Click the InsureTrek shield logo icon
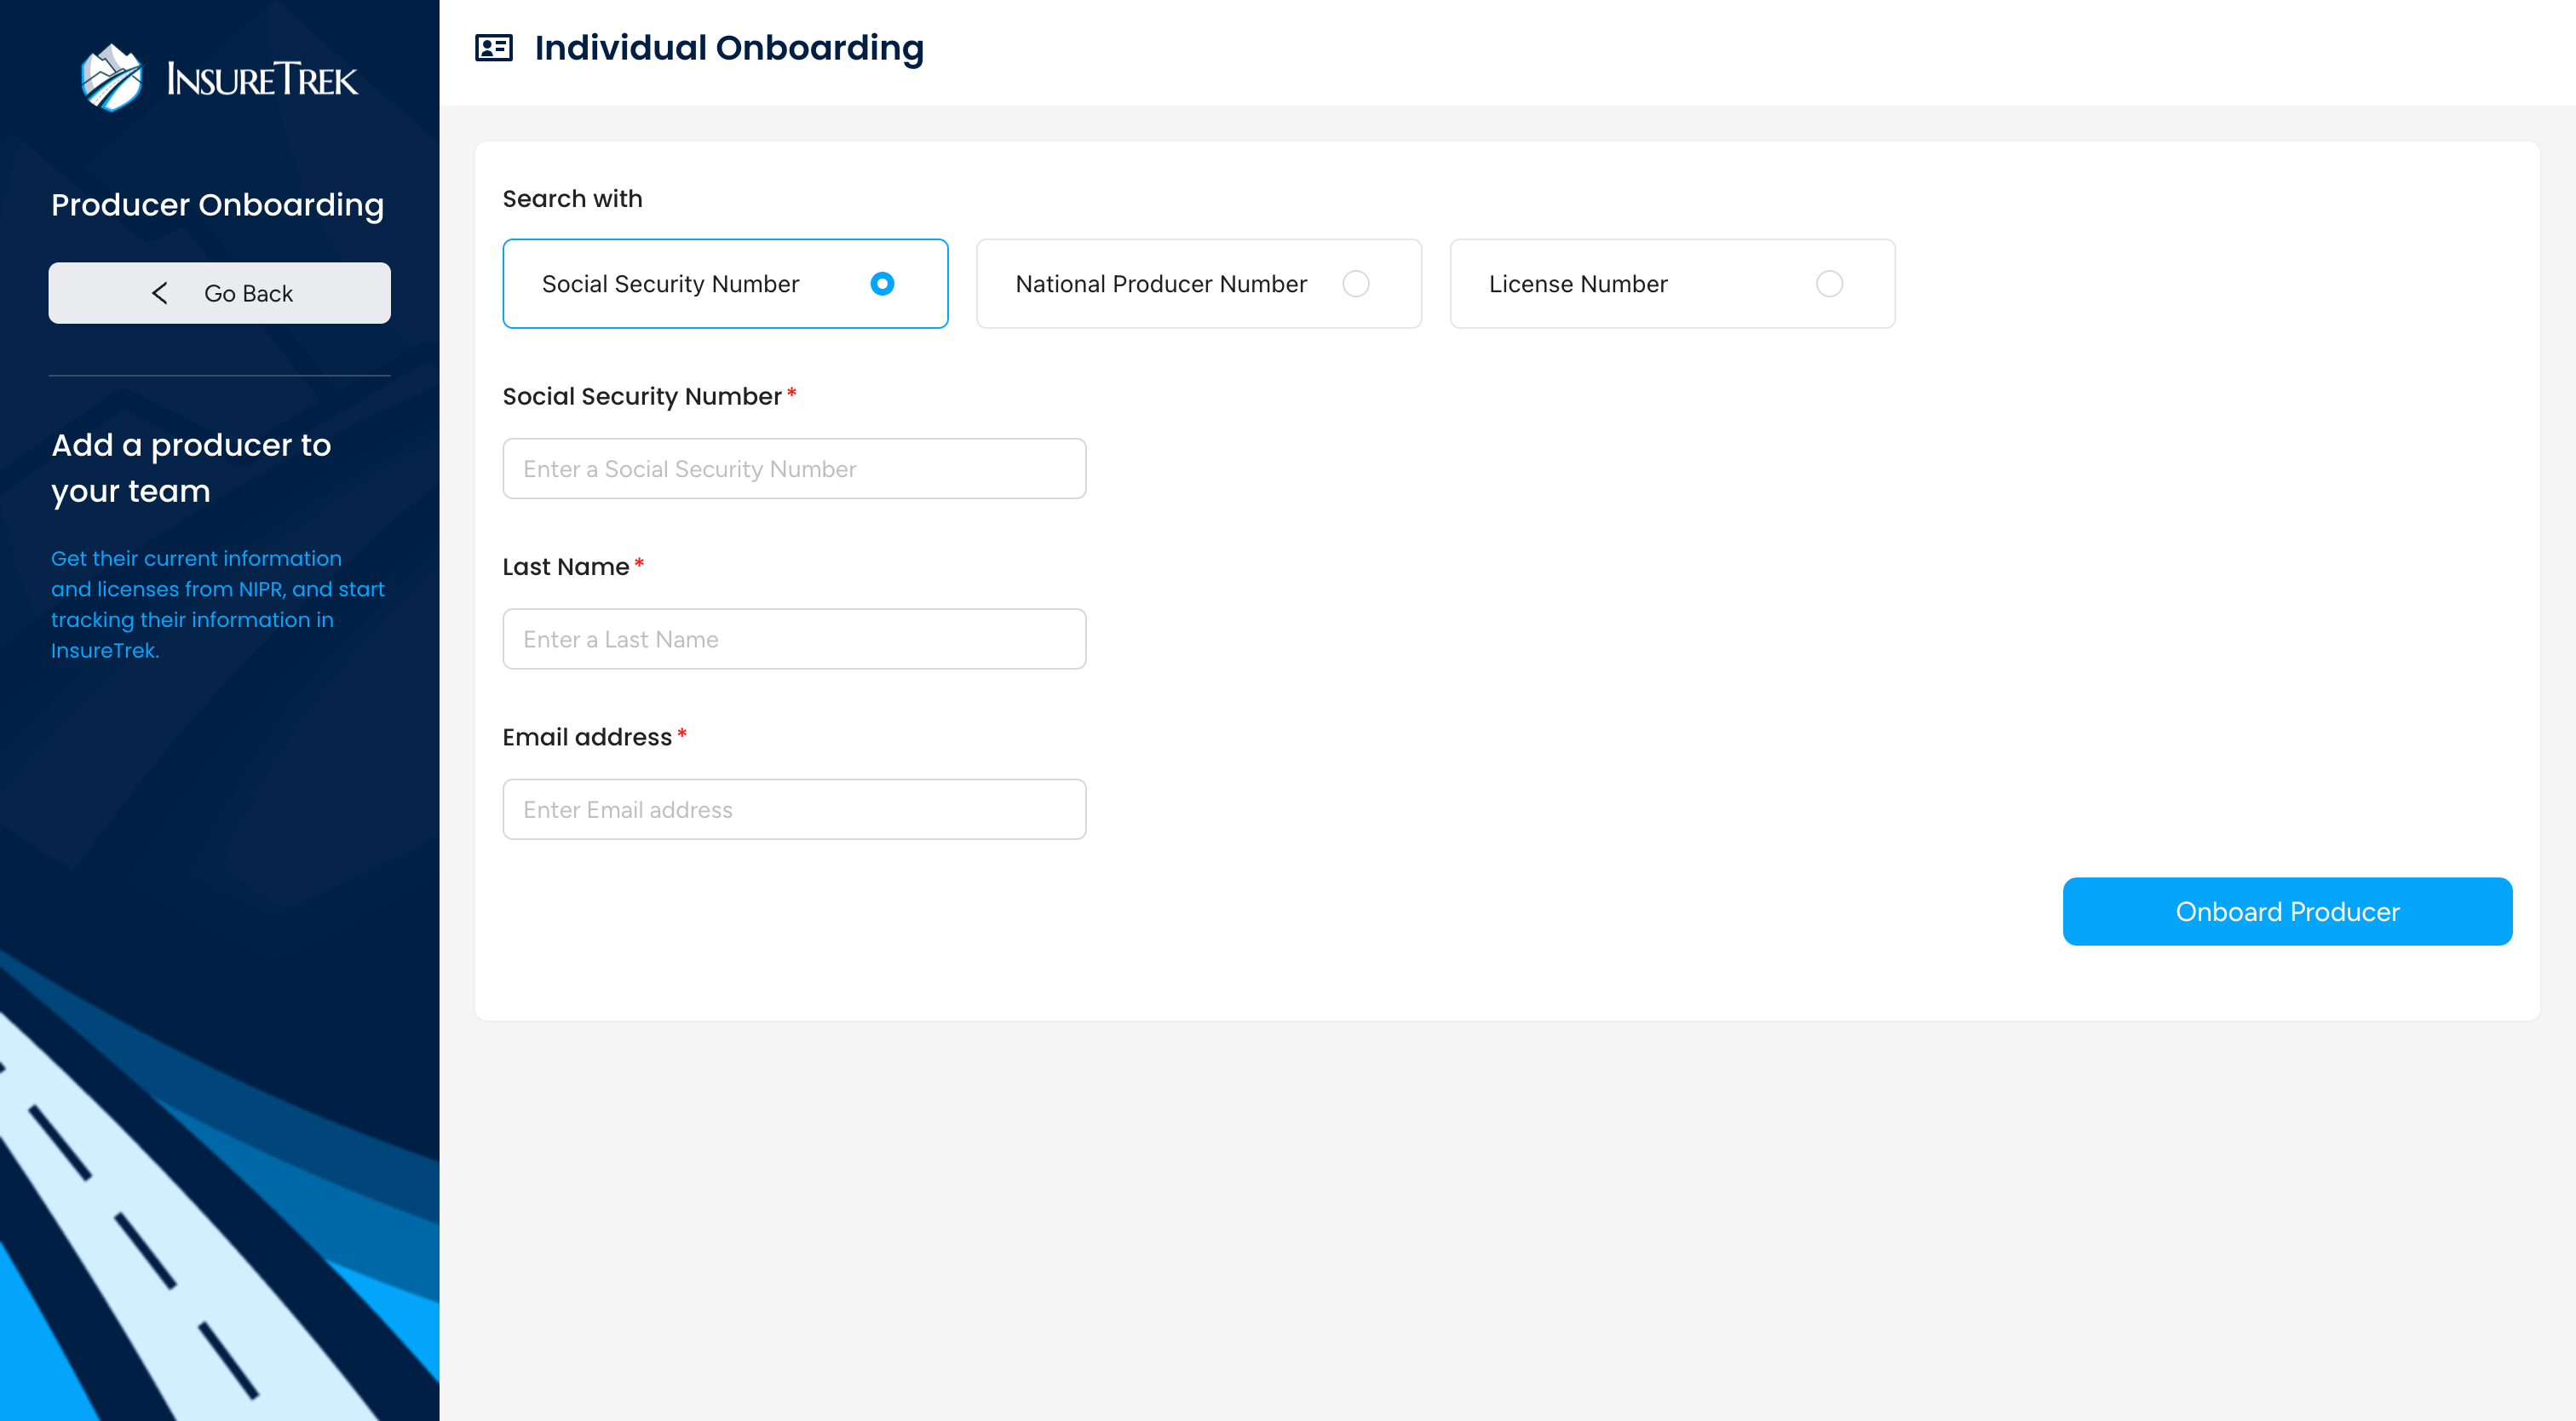Image resolution: width=2576 pixels, height=1421 pixels. (111, 78)
